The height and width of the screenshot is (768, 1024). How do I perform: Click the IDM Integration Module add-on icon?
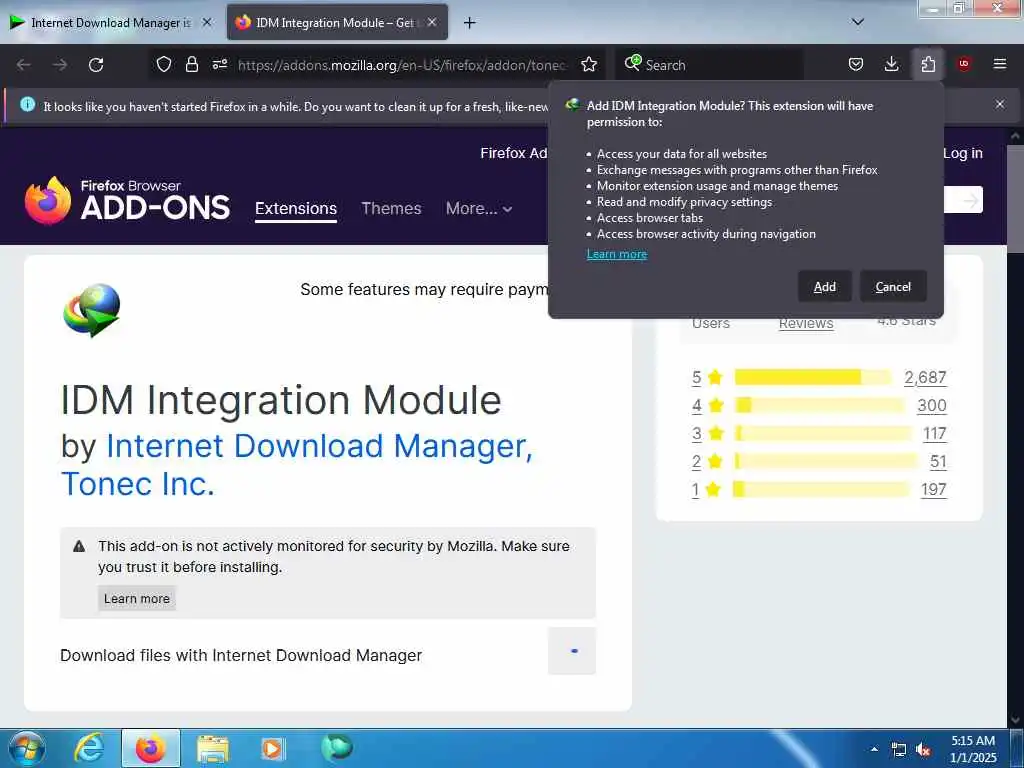91,310
